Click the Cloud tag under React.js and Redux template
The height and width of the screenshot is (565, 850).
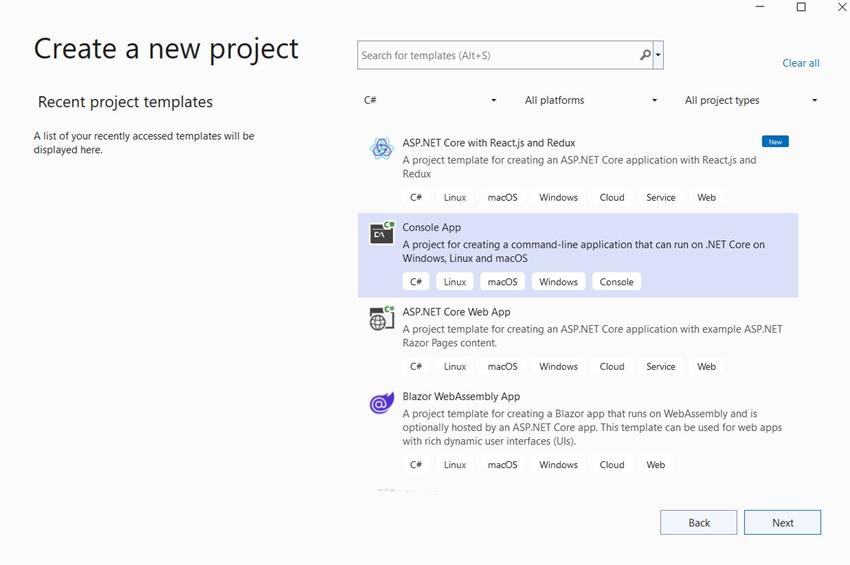(612, 197)
